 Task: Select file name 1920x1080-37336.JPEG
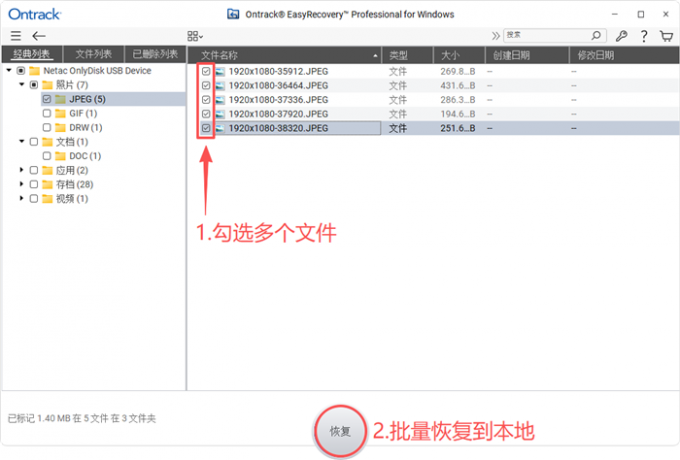point(278,100)
